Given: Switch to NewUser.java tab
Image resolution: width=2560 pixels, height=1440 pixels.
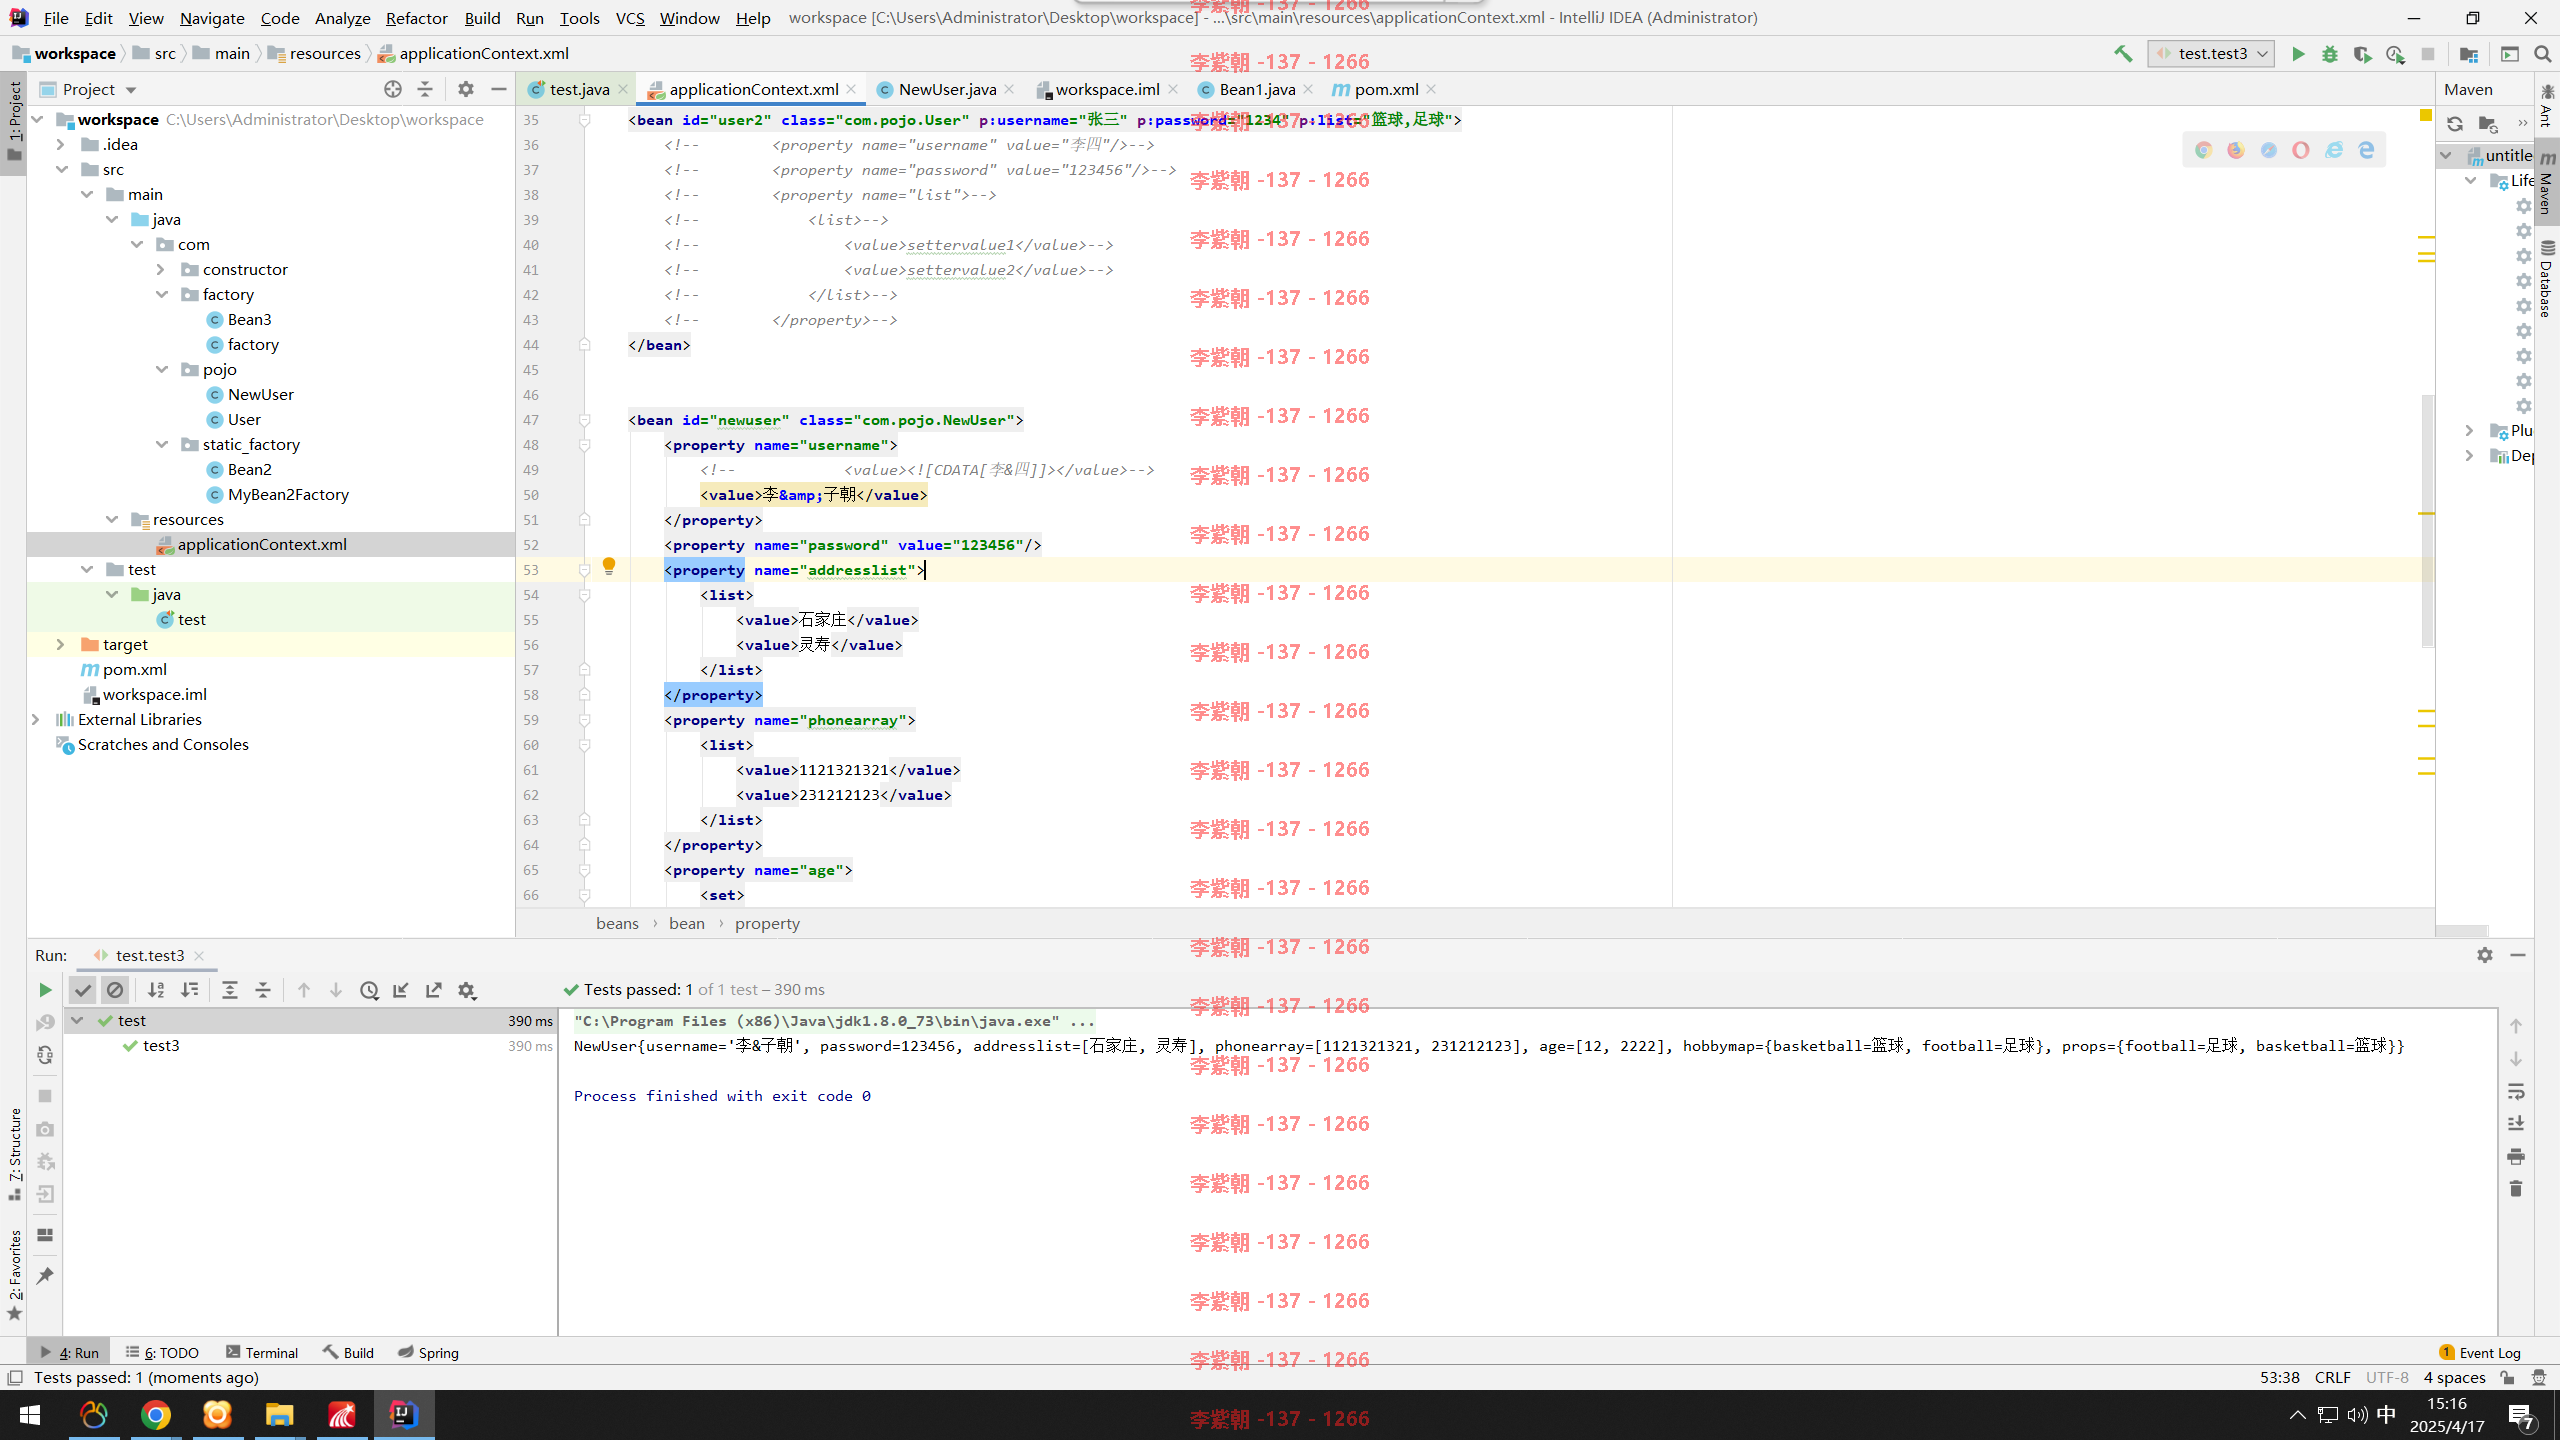Looking at the screenshot, I should (x=946, y=89).
